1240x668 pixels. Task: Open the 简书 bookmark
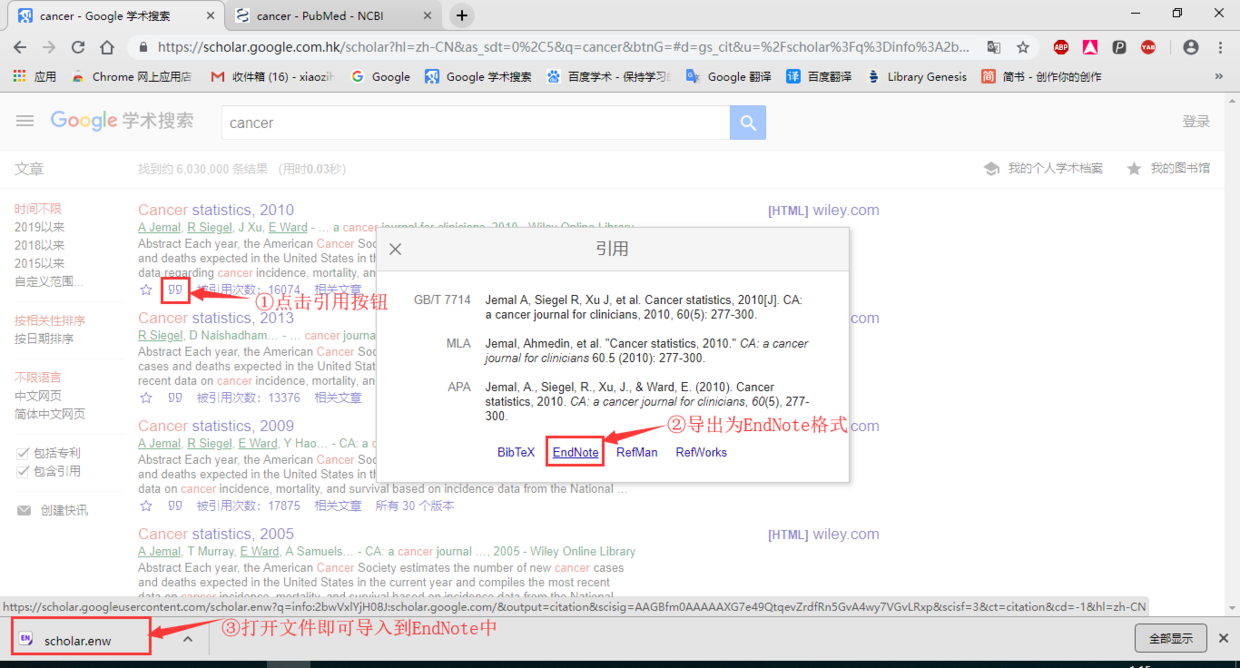pyautogui.click(x=1041, y=76)
